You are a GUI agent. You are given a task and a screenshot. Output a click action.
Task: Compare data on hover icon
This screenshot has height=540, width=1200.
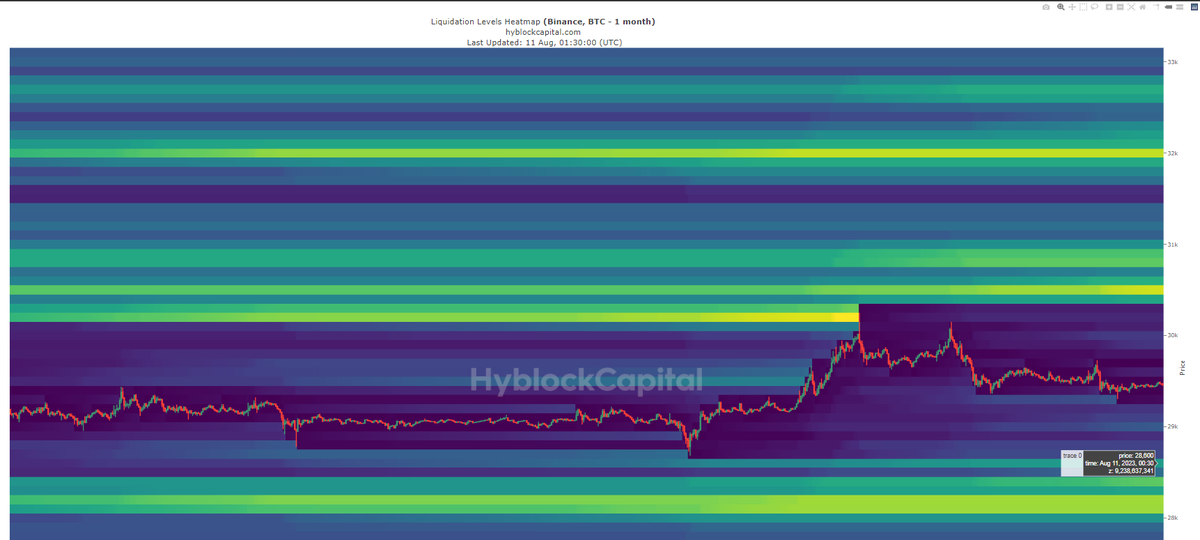click(x=1179, y=7)
